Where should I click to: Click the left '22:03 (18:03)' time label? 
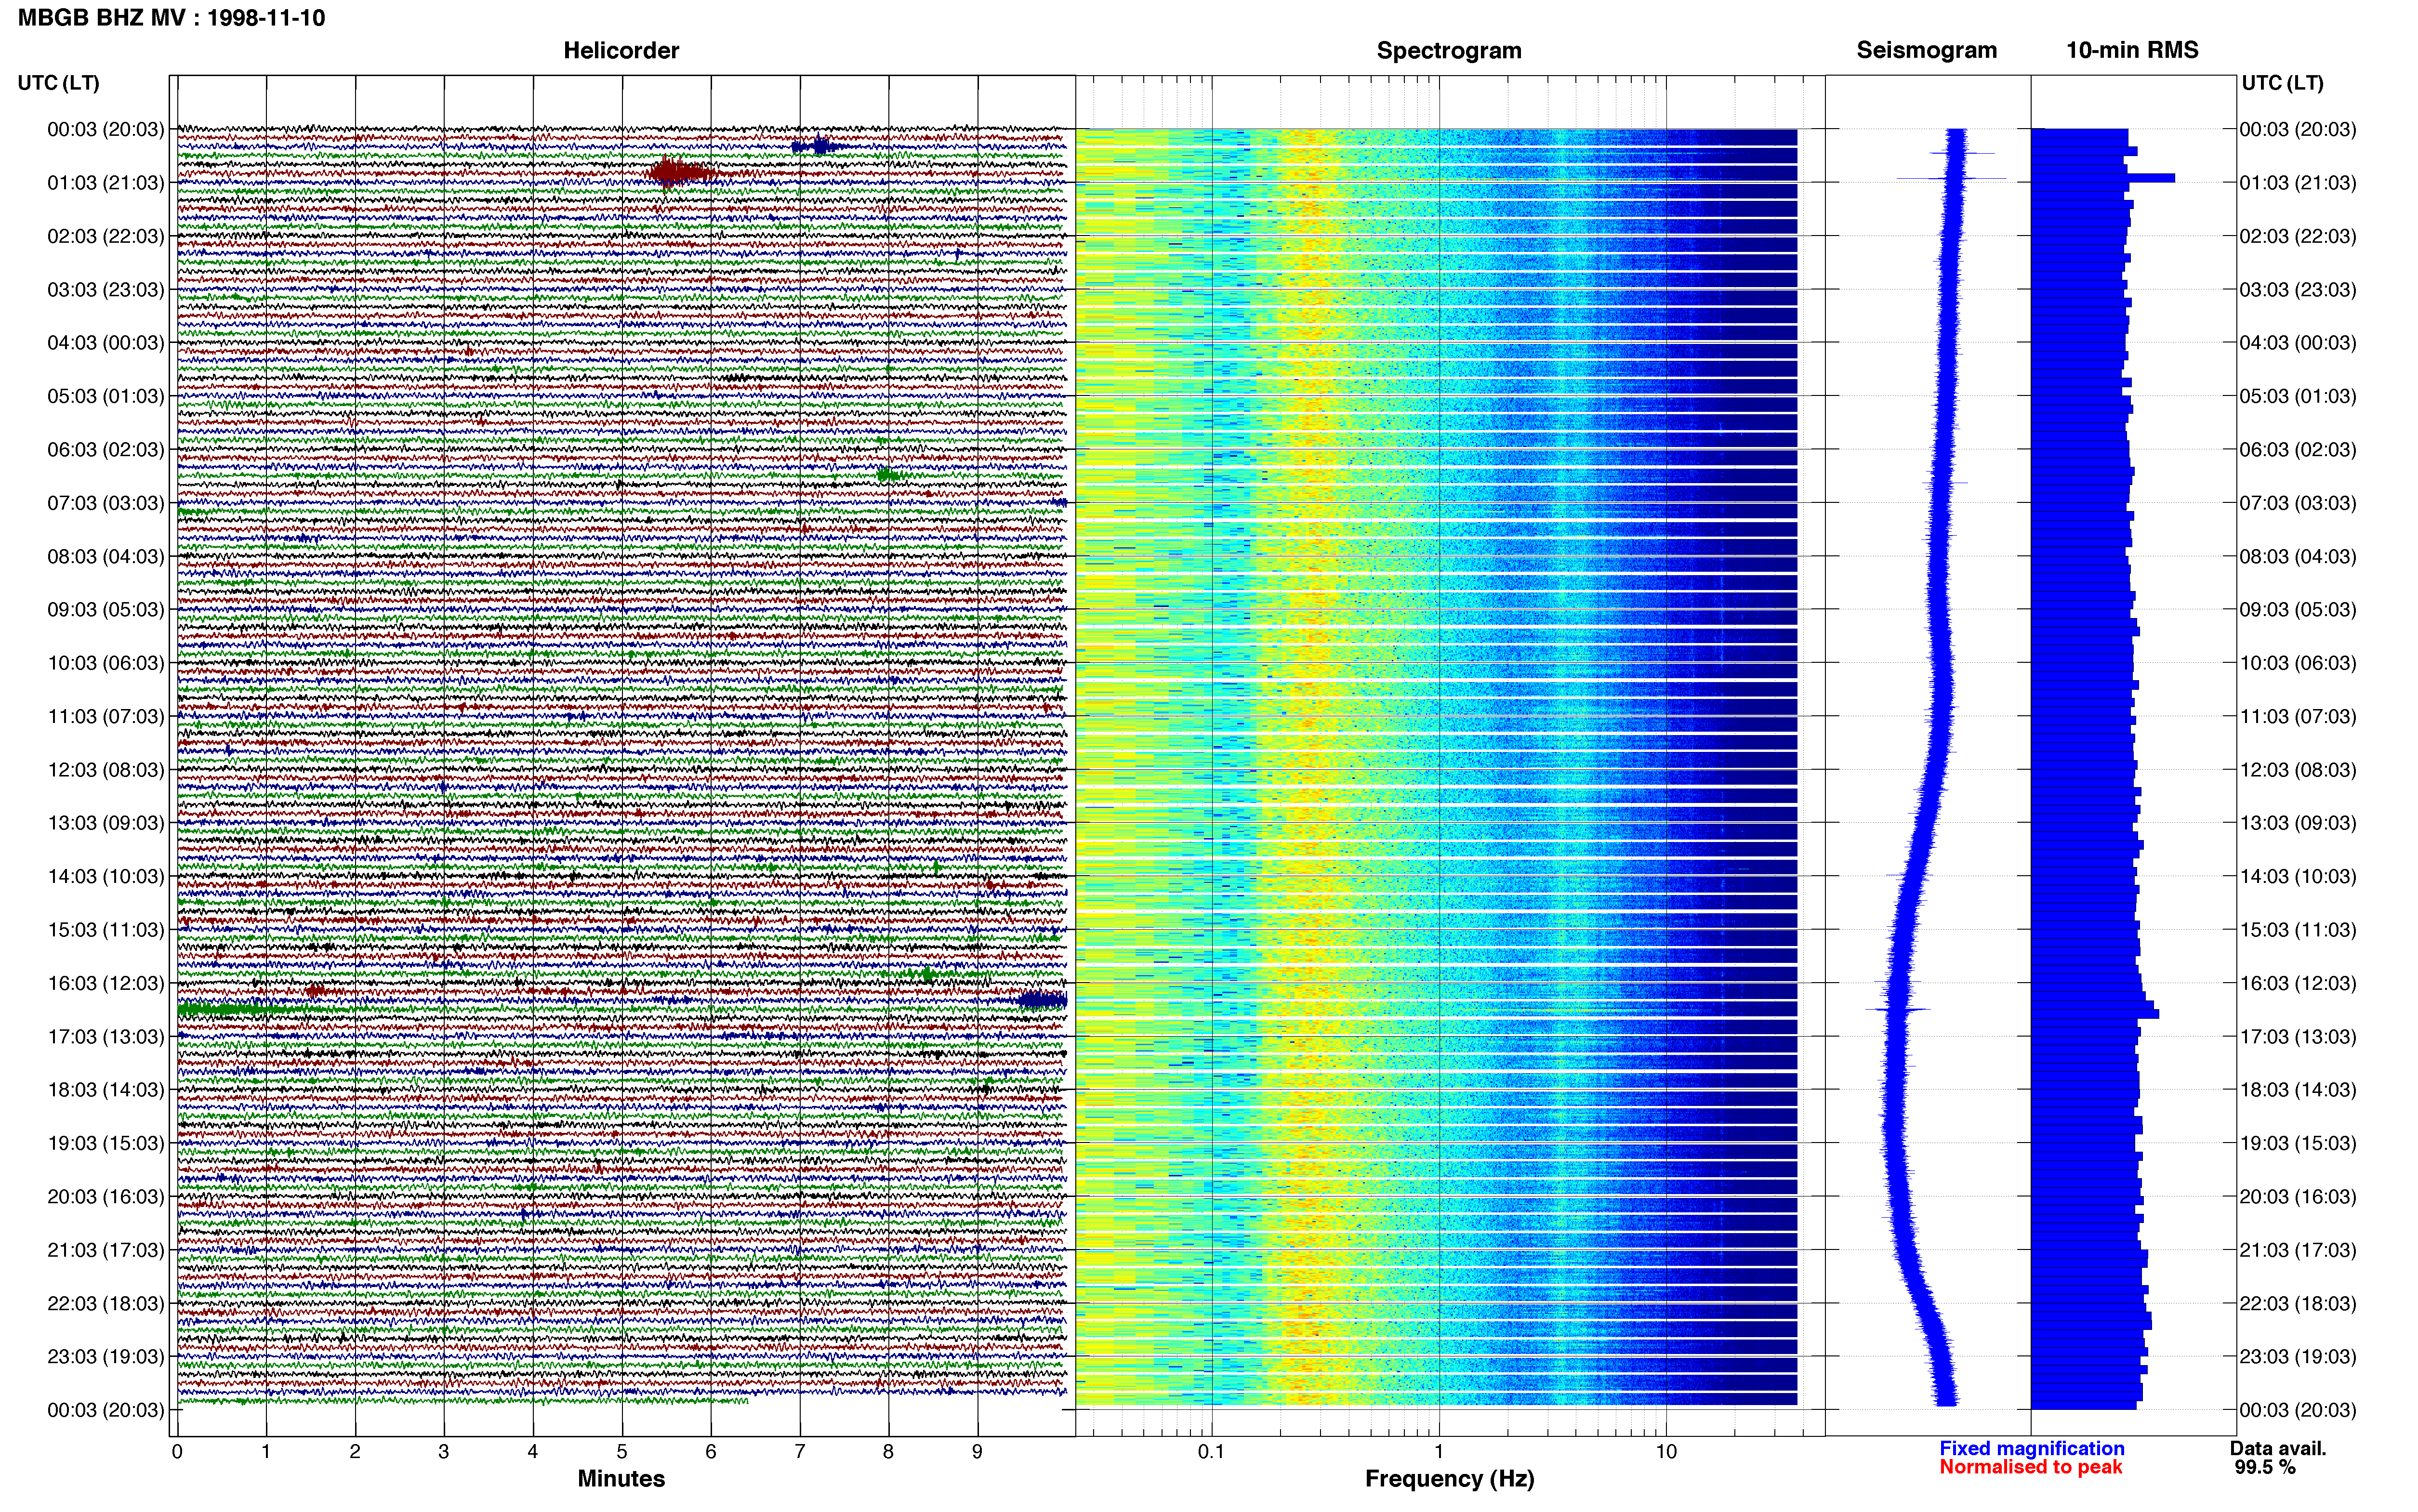(x=106, y=1304)
